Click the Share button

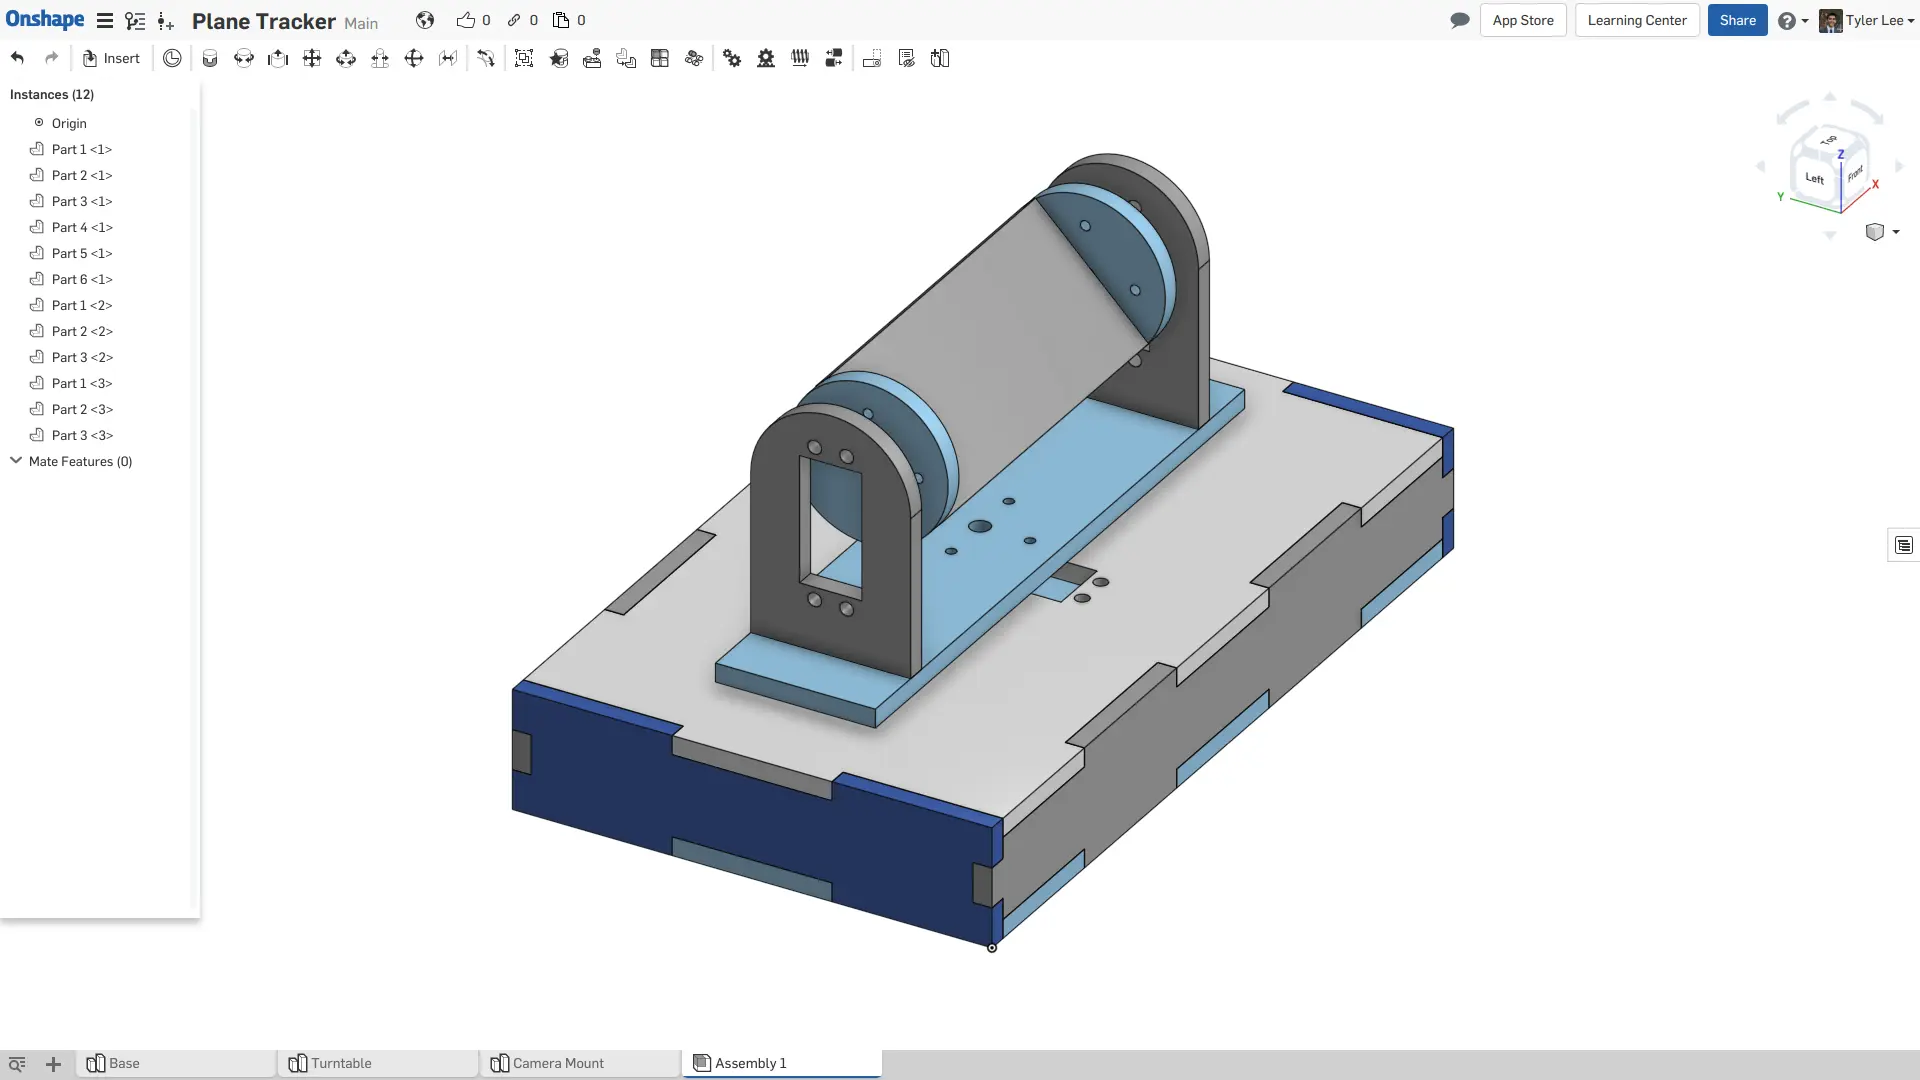point(1737,20)
